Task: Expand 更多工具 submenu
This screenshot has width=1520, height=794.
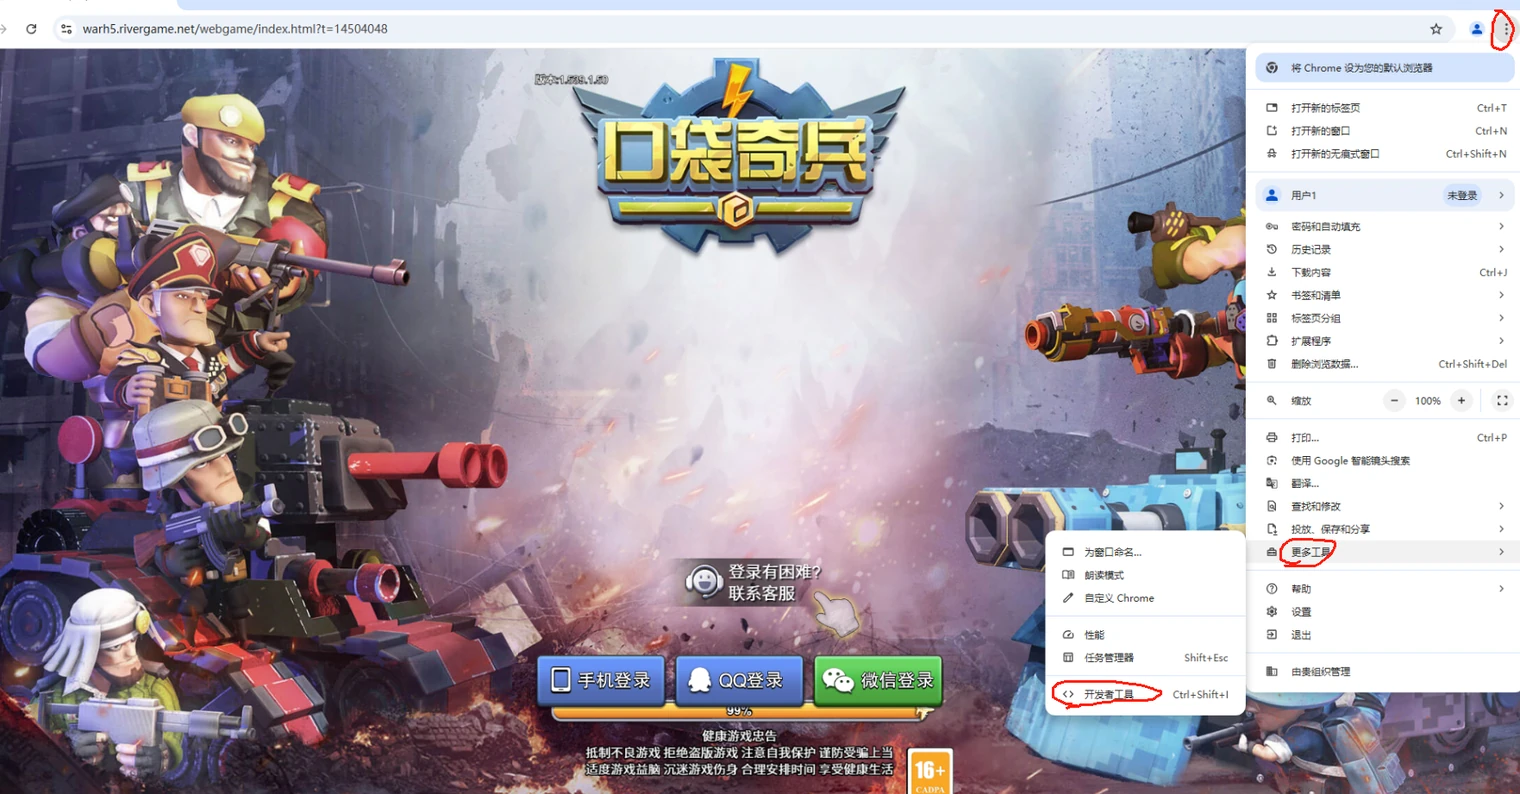Action: coord(1385,552)
